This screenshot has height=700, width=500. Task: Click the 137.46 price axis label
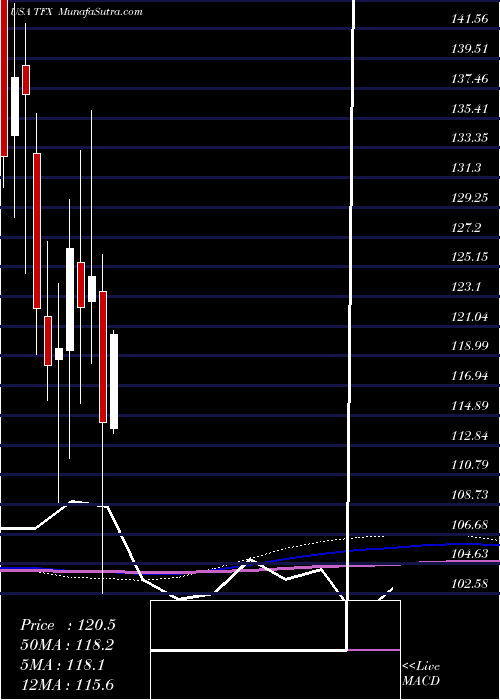click(x=470, y=79)
